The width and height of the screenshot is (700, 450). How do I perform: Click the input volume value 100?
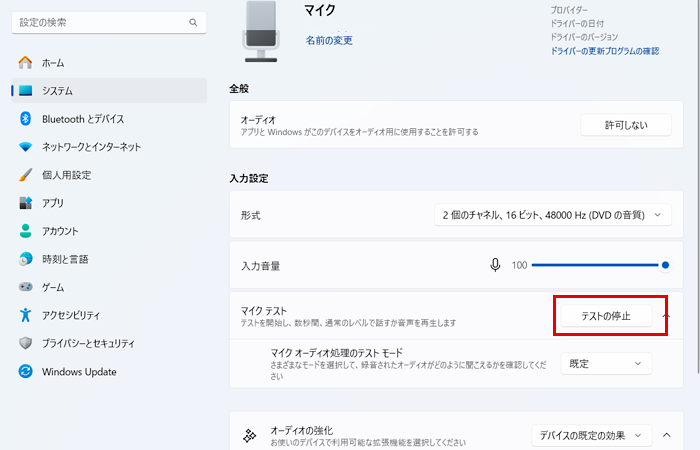coord(519,265)
